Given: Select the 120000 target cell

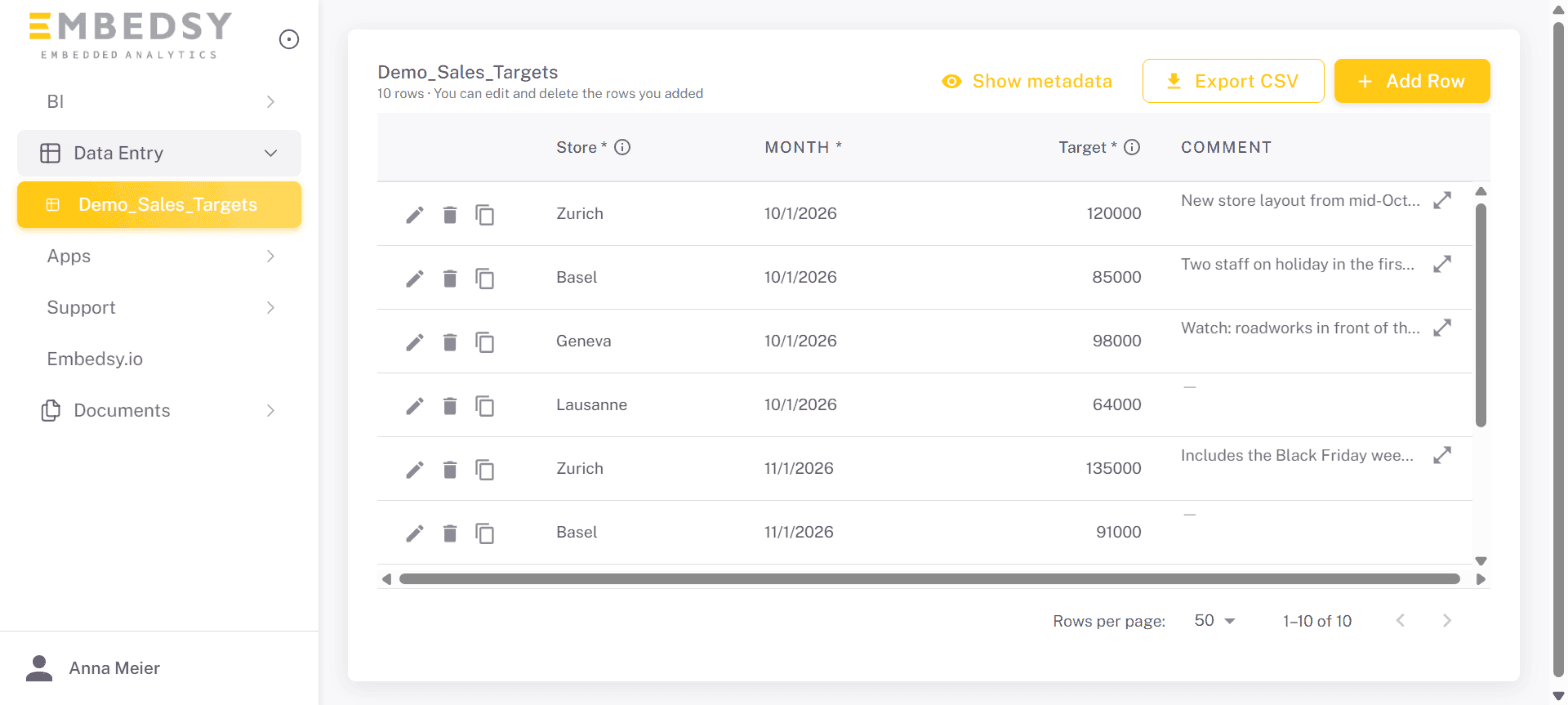Looking at the screenshot, I should pos(1113,214).
